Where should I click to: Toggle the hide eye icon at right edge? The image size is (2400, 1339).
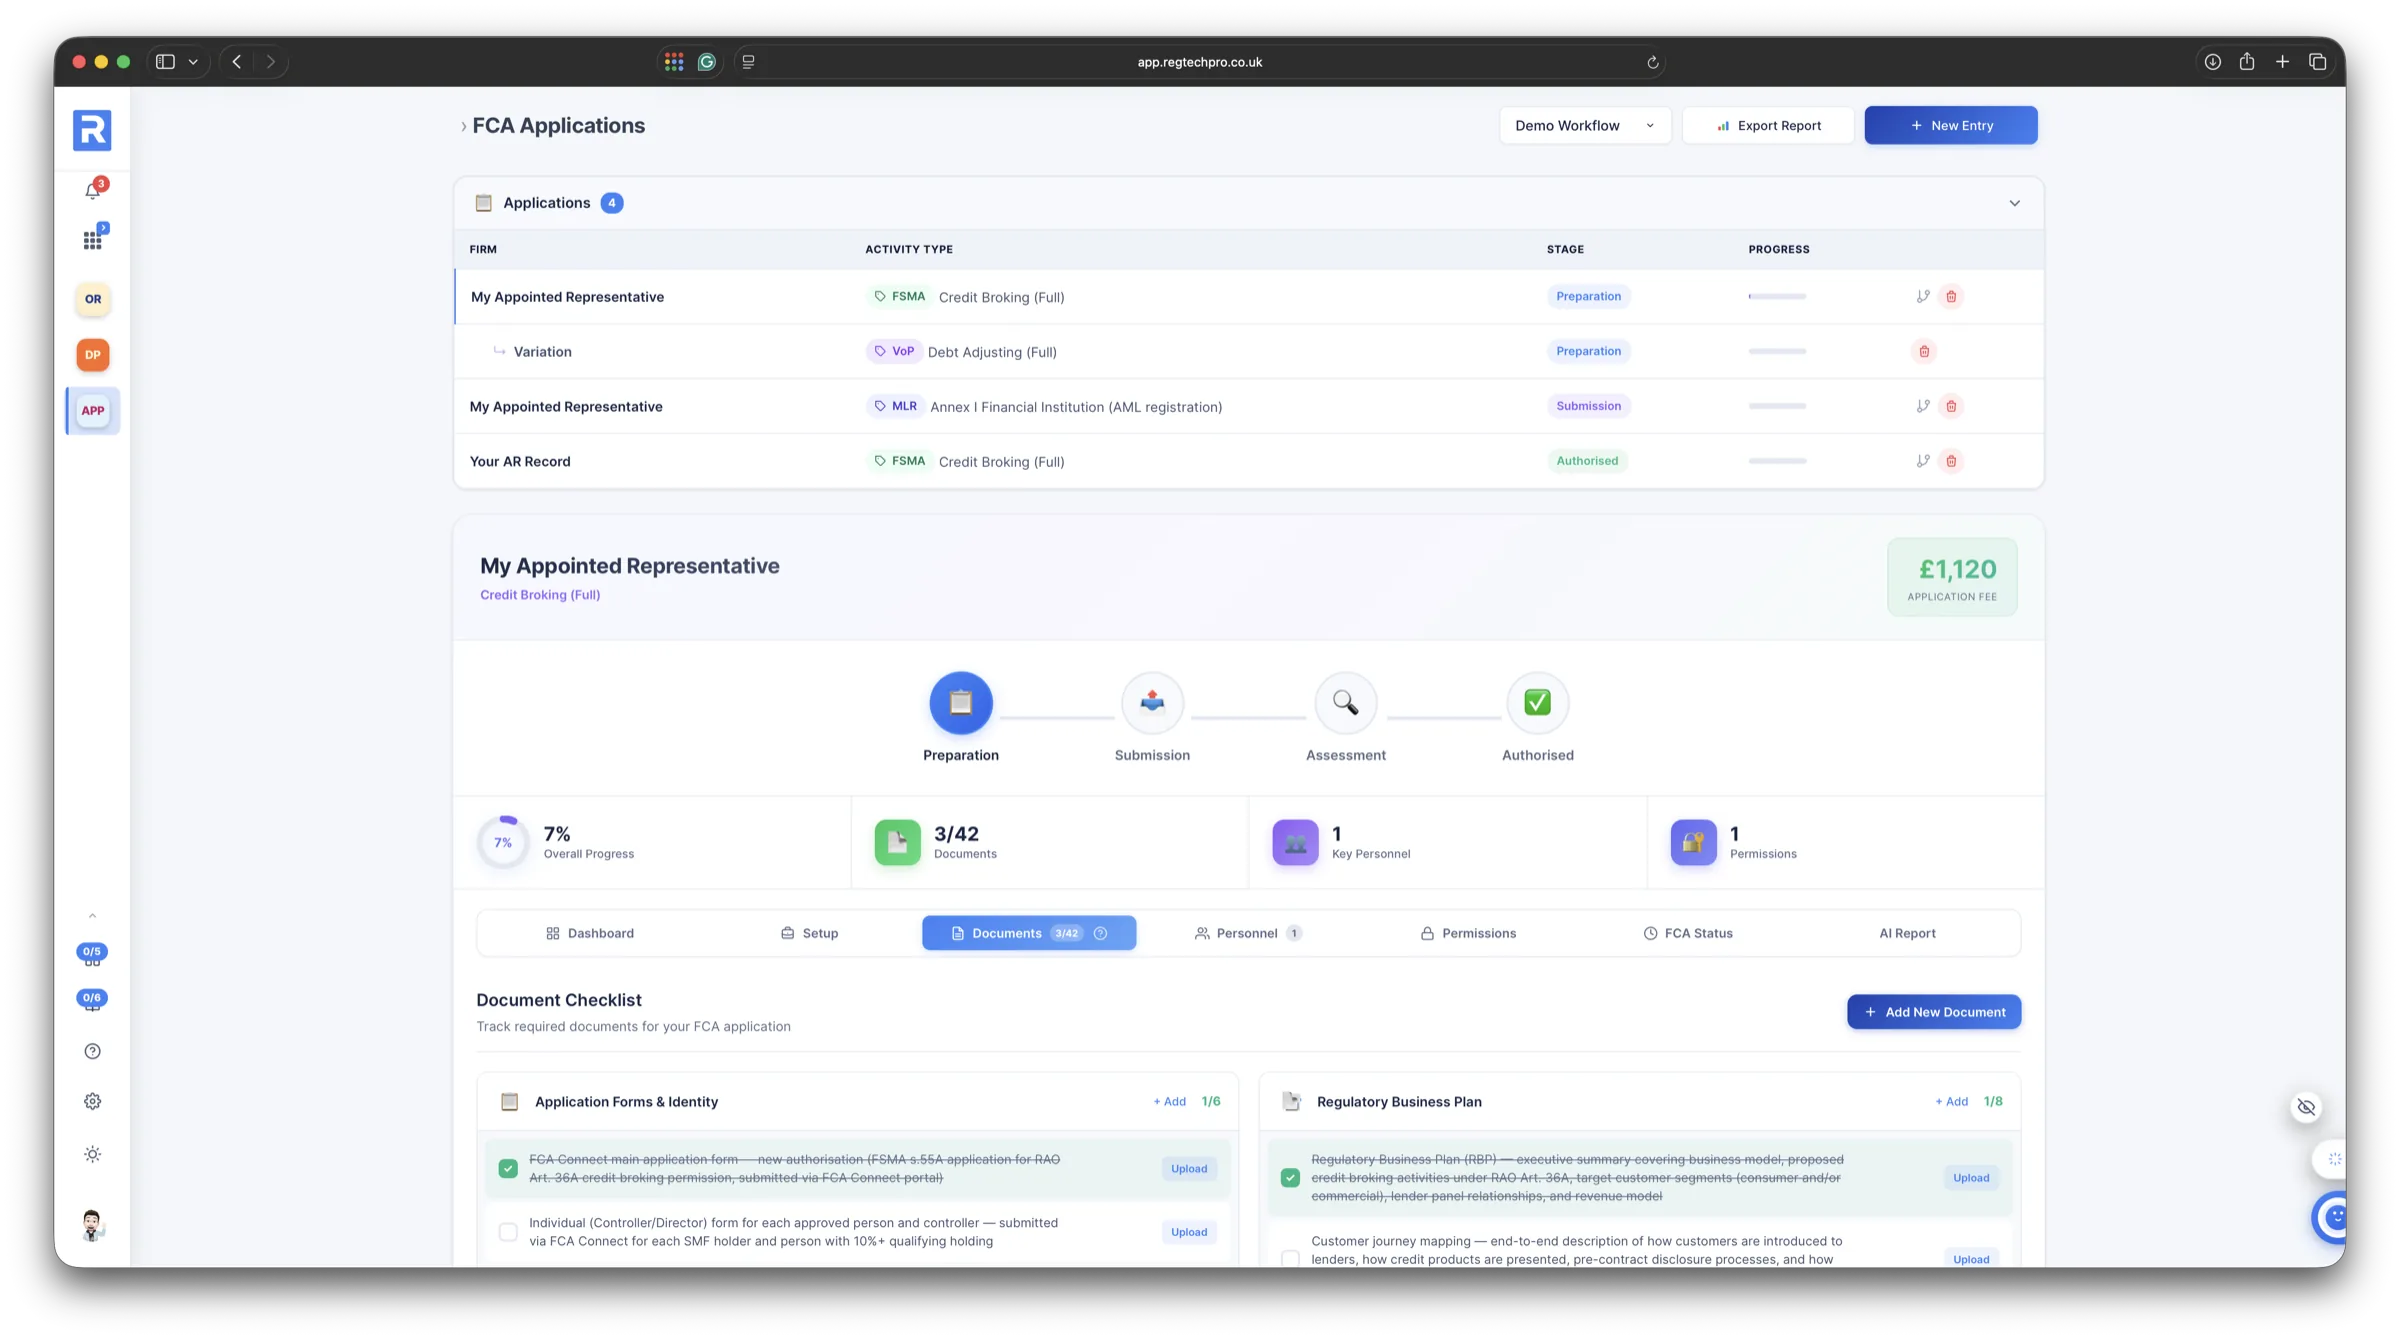point(2306,1107)
